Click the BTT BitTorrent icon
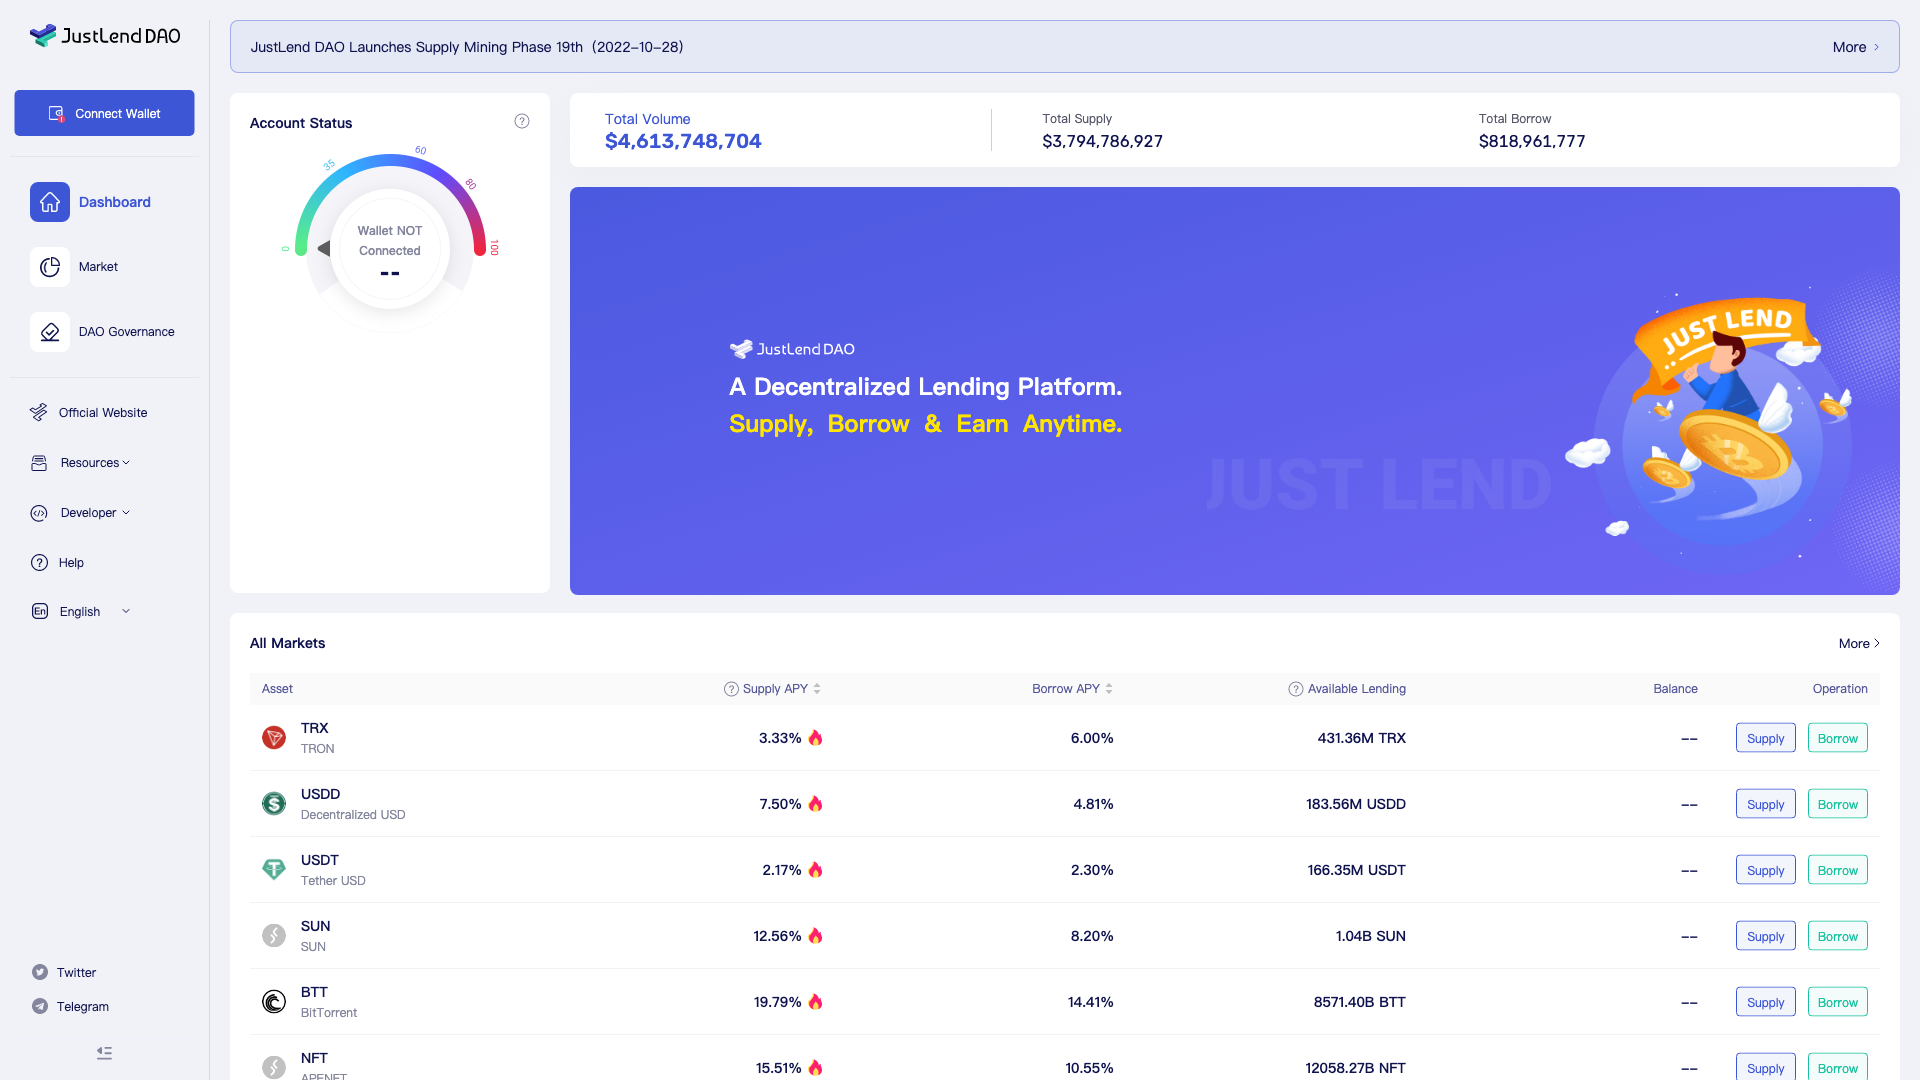 click(x=274, y=1002)
